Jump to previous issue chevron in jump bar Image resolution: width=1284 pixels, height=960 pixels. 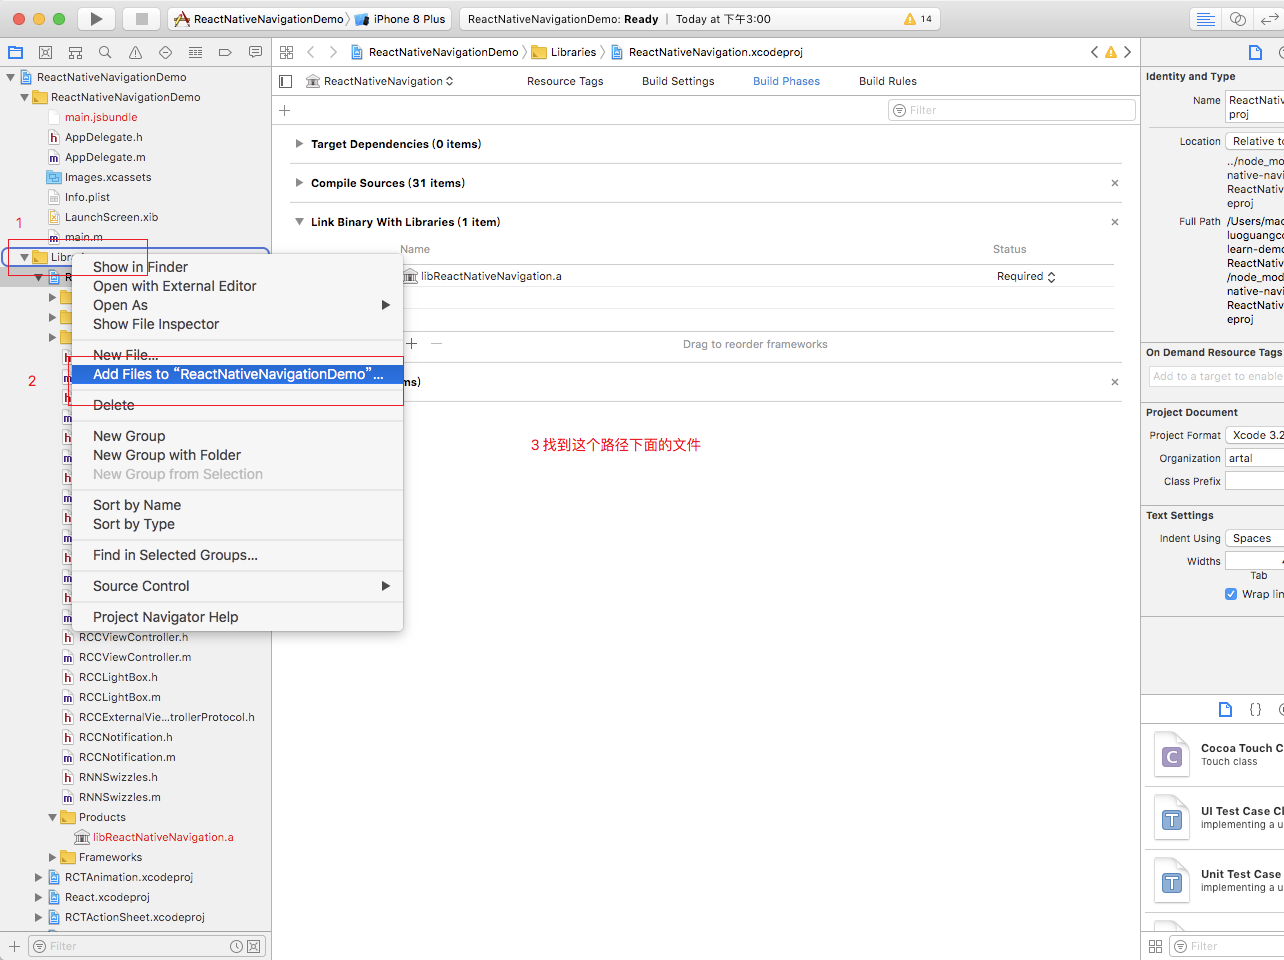coord(1094,52)
